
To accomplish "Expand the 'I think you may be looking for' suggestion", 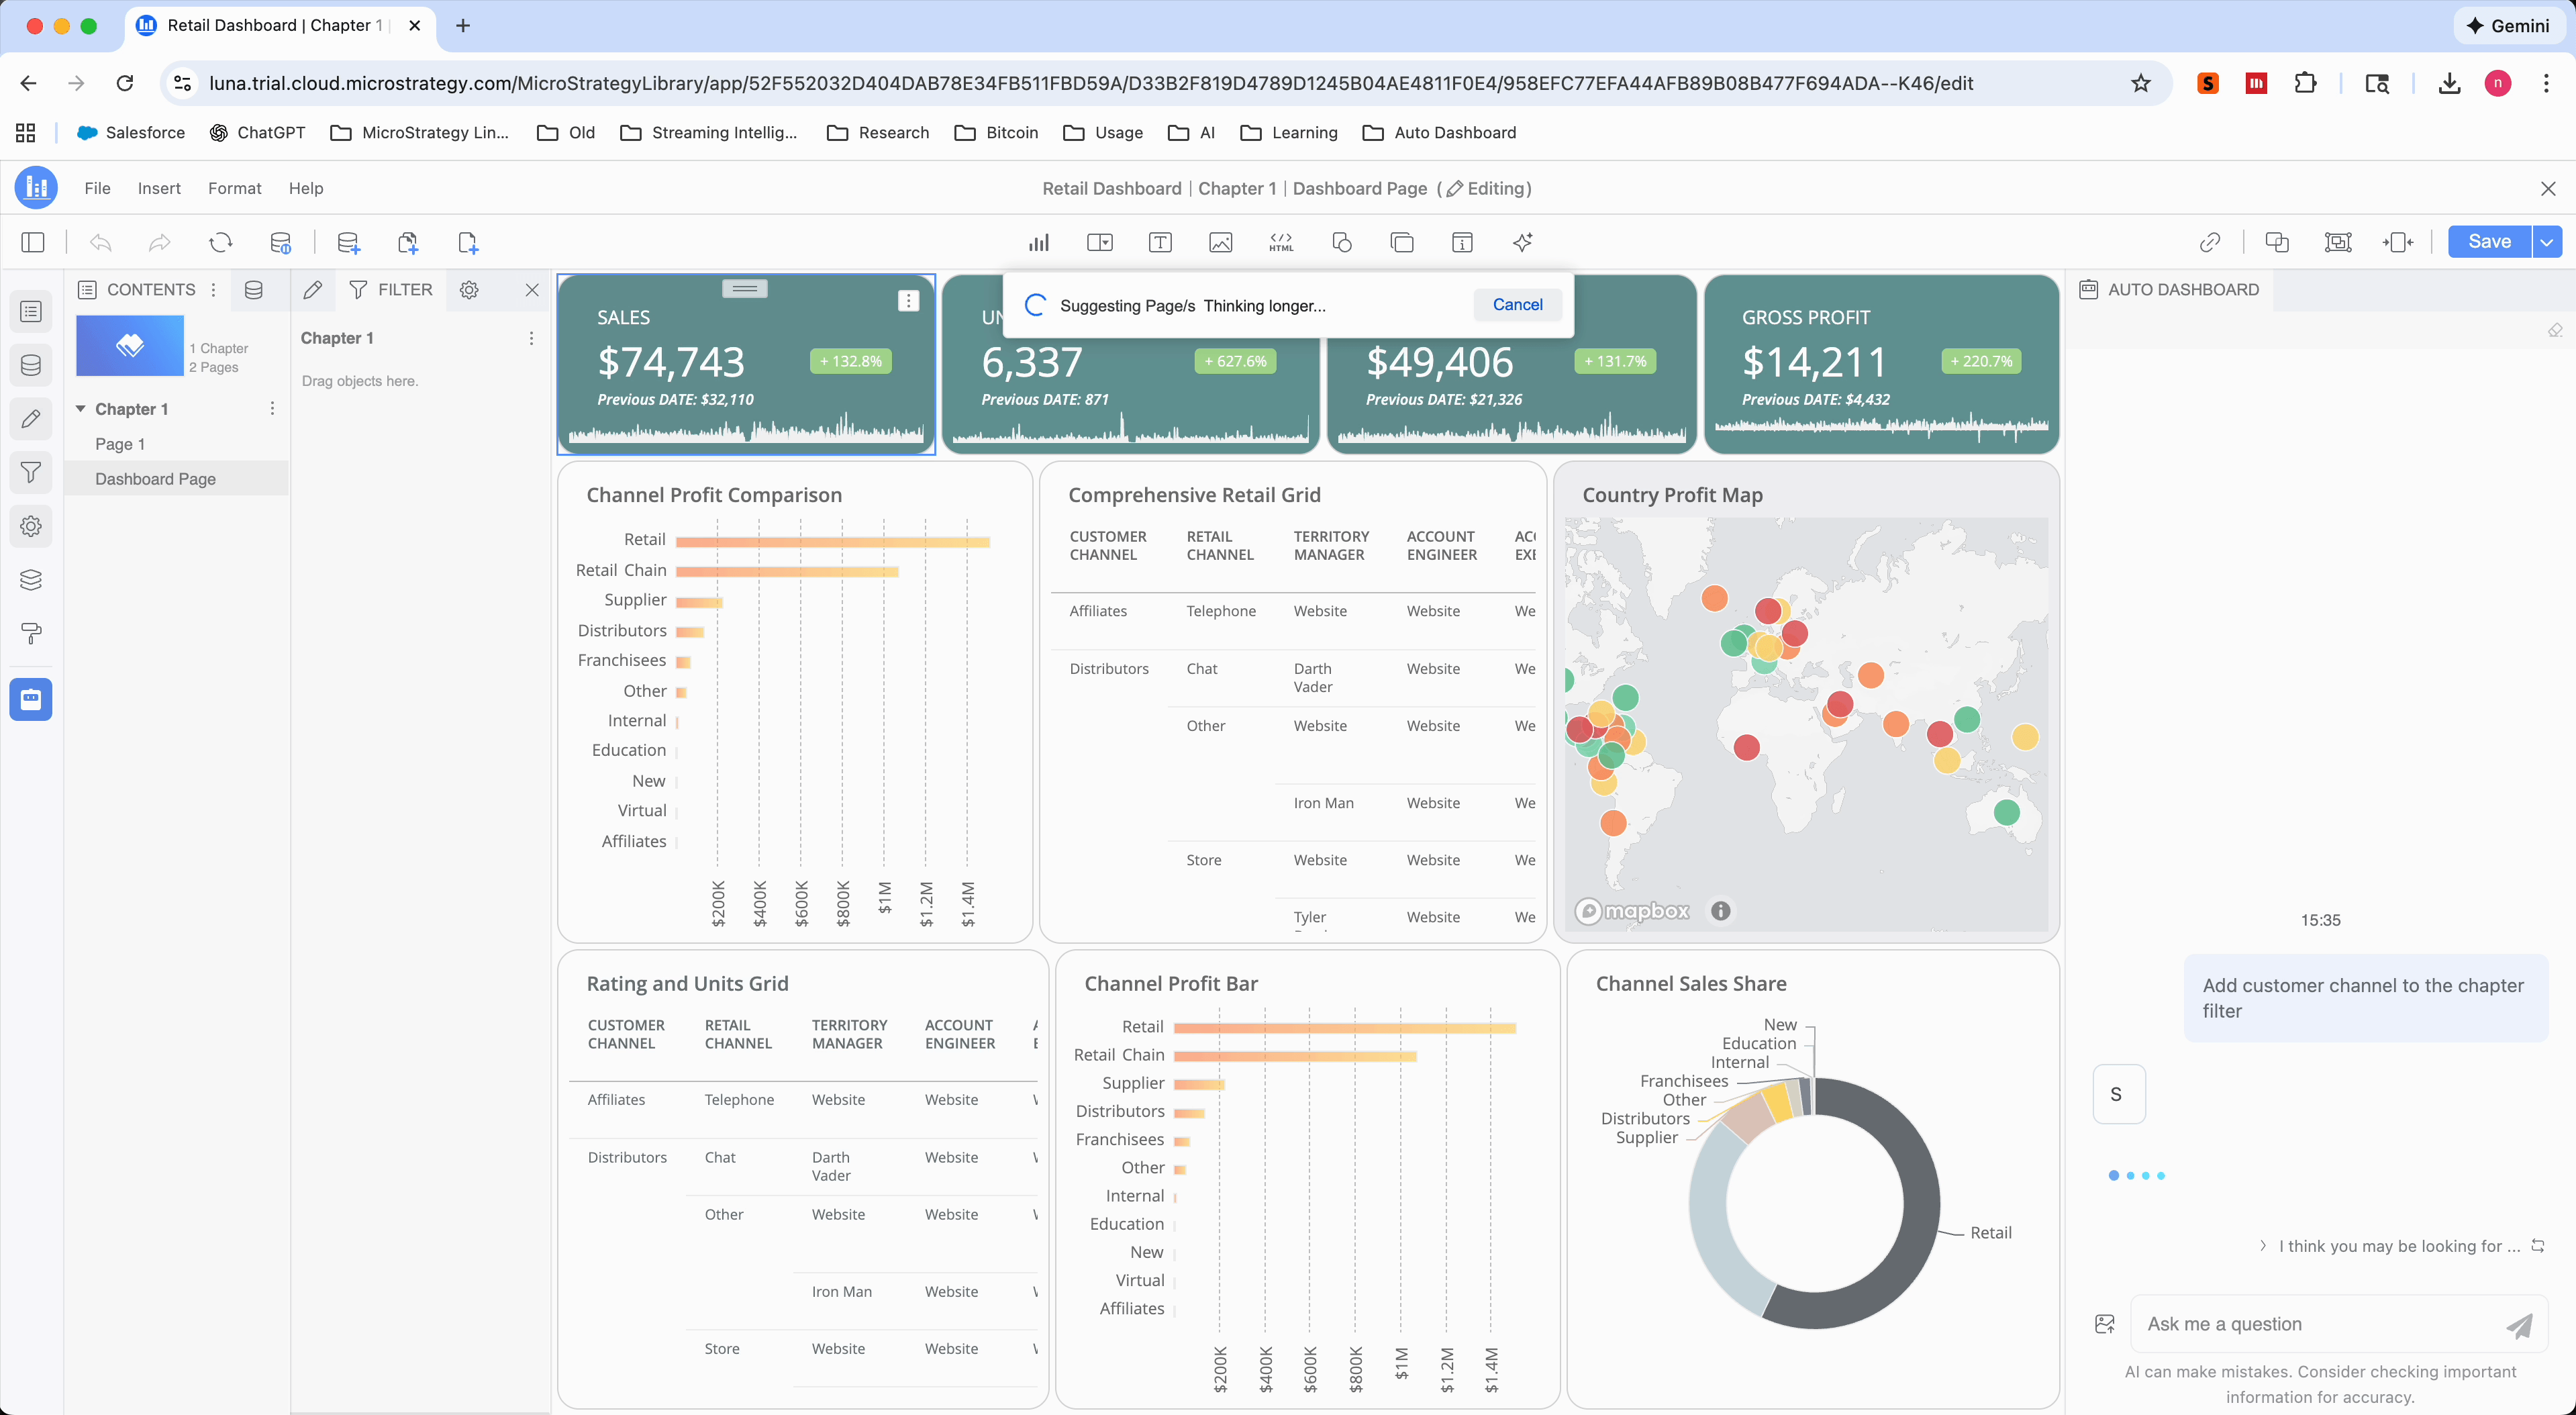I will [x=2263, y=1246].
